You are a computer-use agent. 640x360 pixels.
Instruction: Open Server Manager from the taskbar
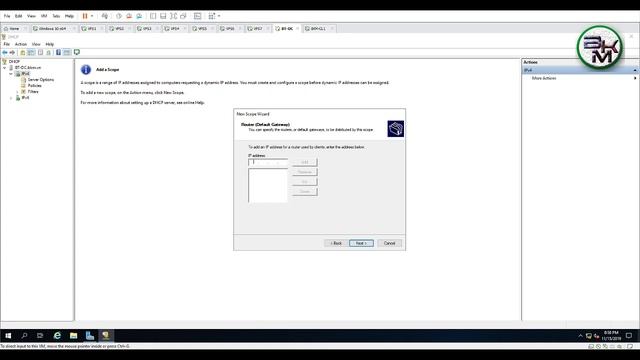[90, 336]
